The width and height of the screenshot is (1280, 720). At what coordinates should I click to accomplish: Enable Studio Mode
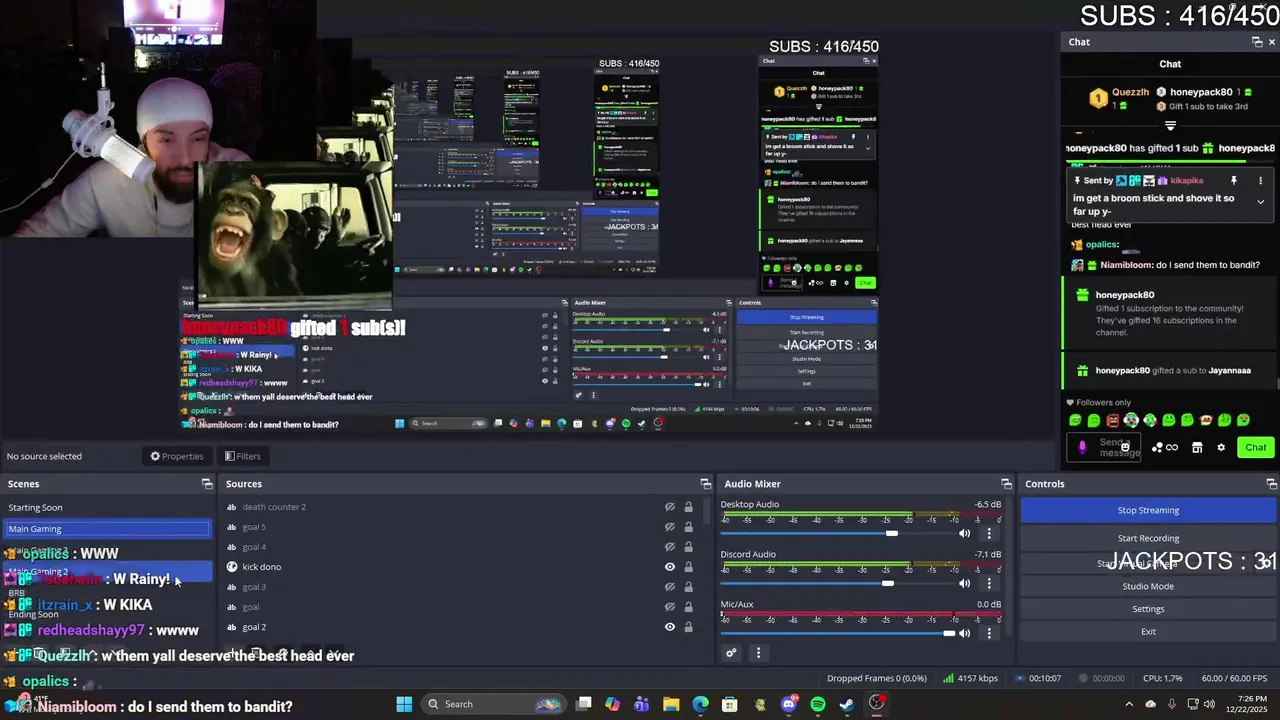[1148, 587]
